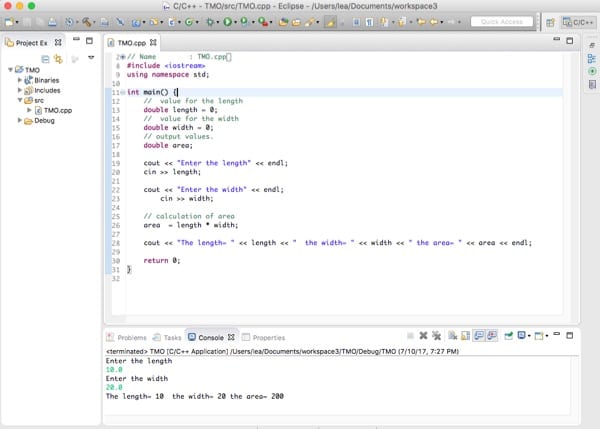Open the Run button dropdown arrow
600x429 pixels.
point(235,22)
